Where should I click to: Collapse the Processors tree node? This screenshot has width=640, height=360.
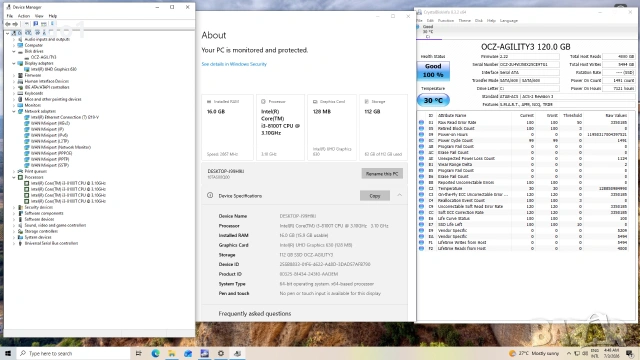pos(14,177)
